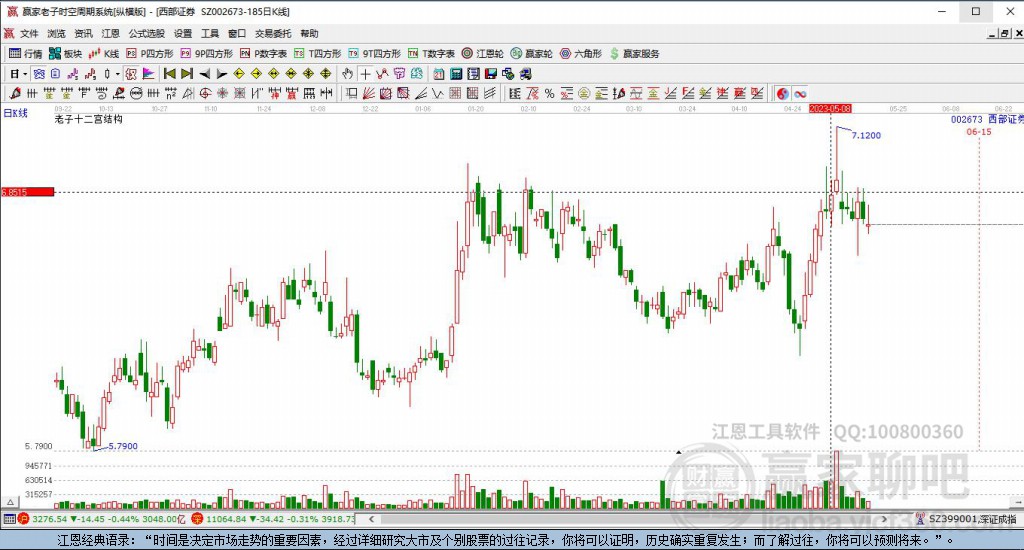The image size is (1024, 550).
Task: Select the parallel lines channel tool
Action: coord(490,93)
